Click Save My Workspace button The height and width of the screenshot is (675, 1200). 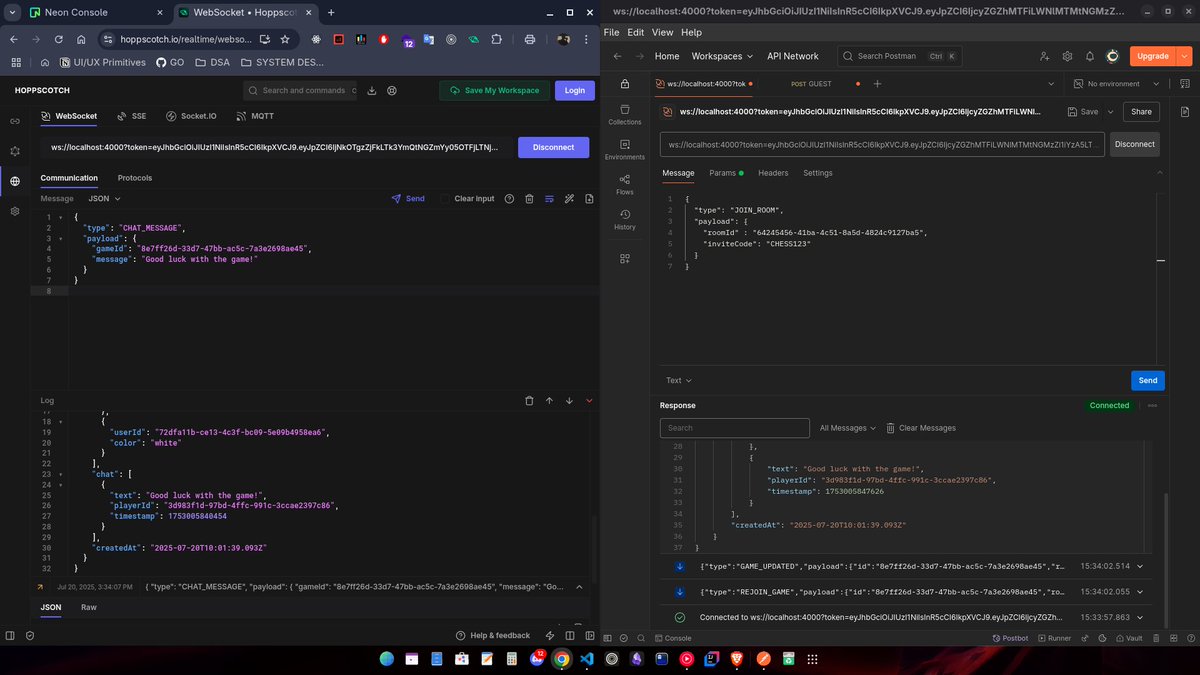click(x=493, y=90)
